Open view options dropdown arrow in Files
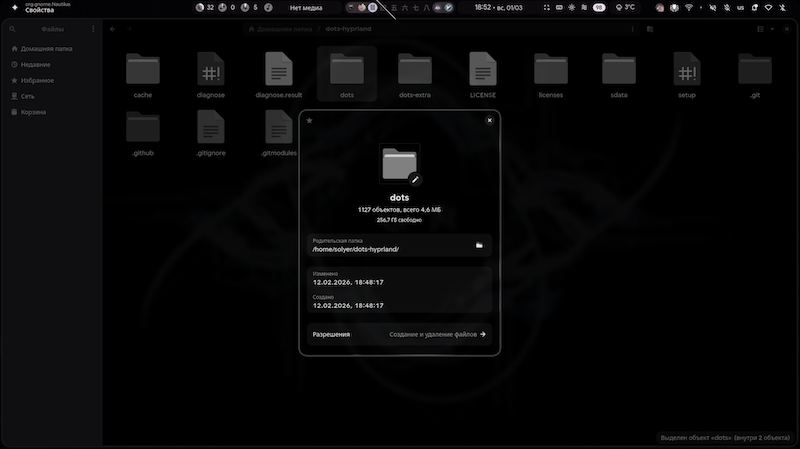This screenshot has width=800, height=449. click(772, 29)
